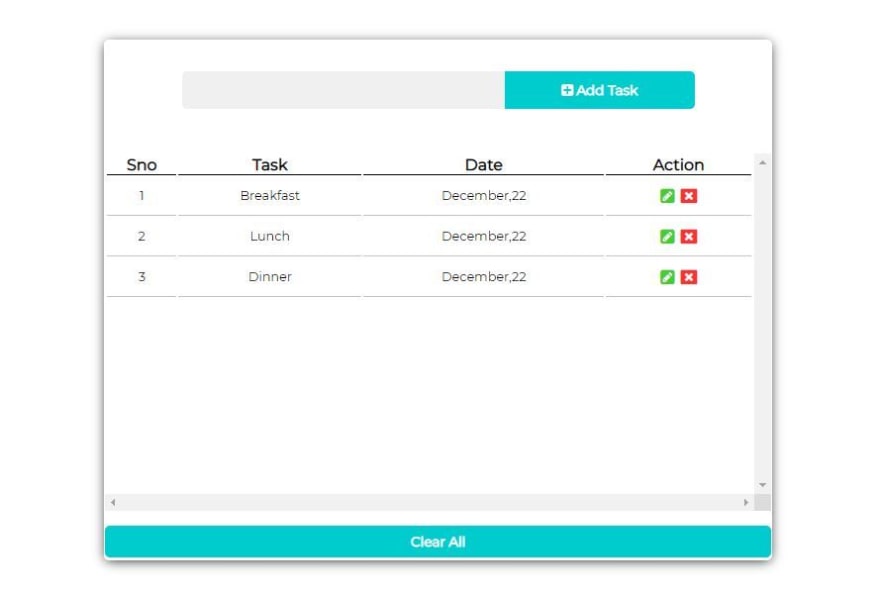Edit the Breakfast task with pencil icon
This screenshot has height=596, width=880.
point(667,196)
